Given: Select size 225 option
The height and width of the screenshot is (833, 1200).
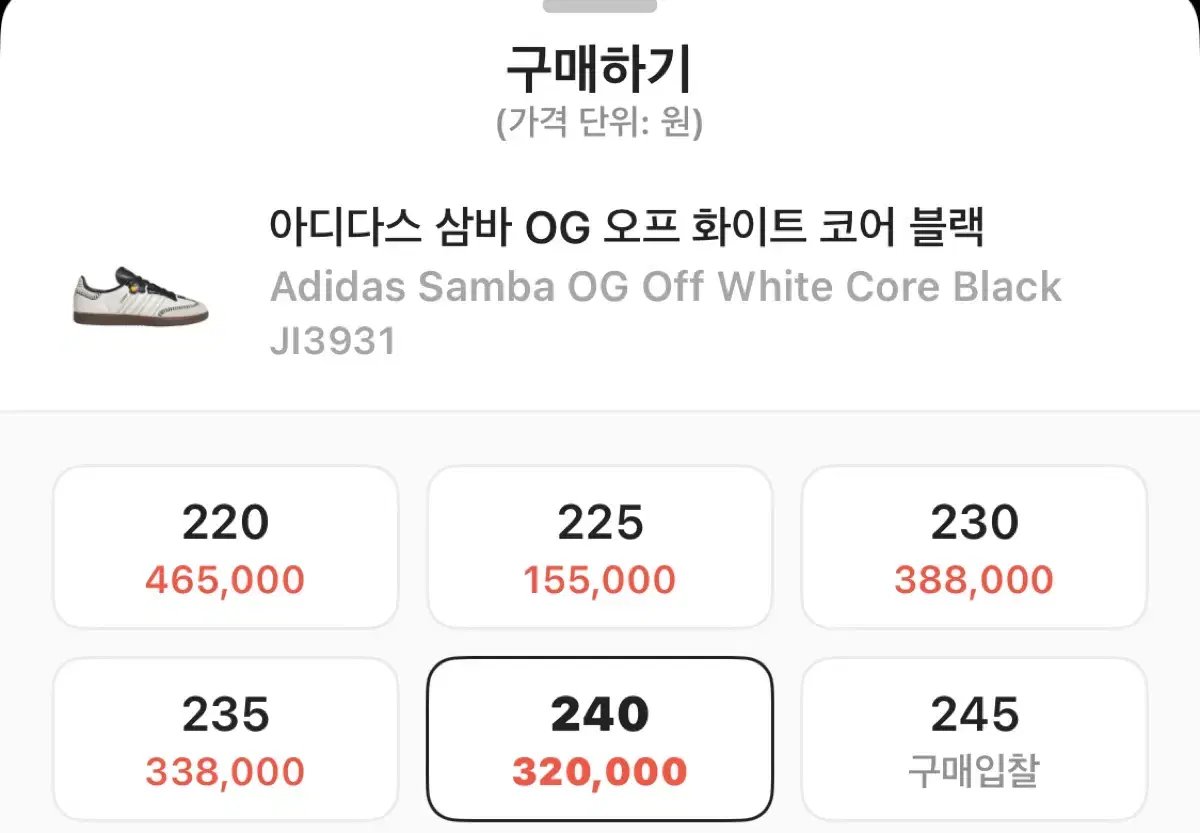Looking at the screenshot, I should click(600, 547).
